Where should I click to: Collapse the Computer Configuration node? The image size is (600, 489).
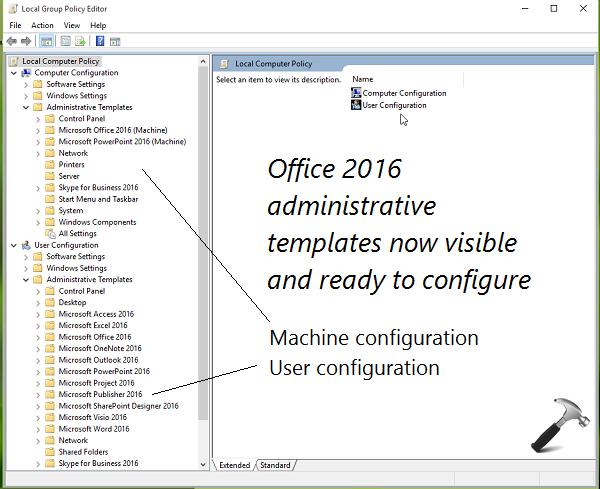click(14, 73)
